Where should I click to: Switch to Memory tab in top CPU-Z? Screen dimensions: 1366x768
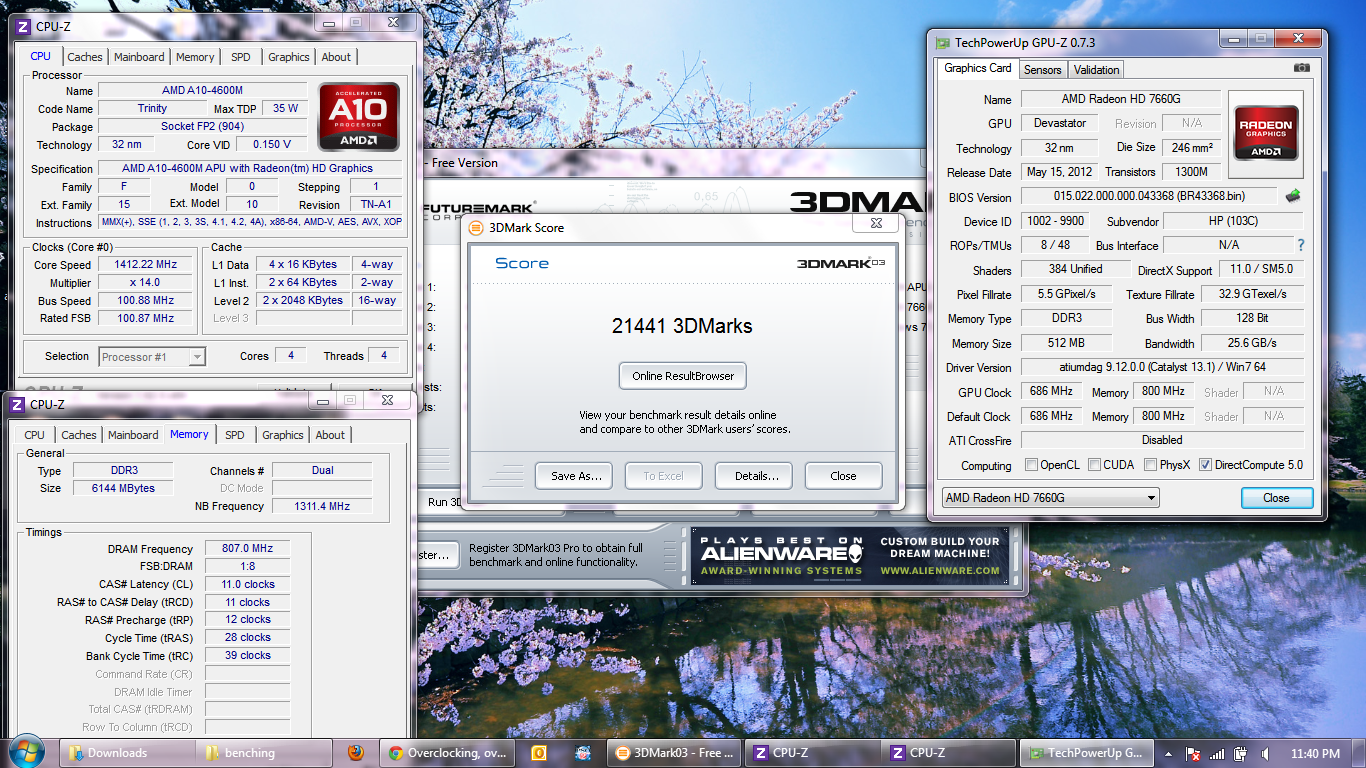(x=195, y=57)
